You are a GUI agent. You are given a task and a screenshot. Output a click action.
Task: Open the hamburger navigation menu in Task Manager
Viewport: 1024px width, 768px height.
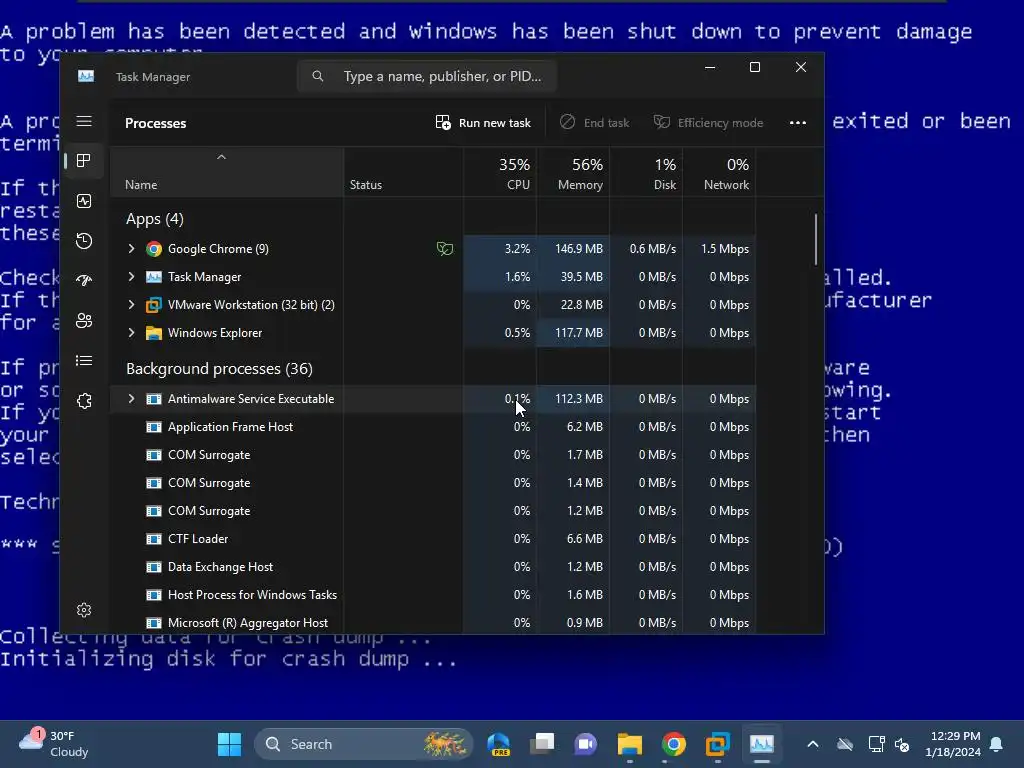pos(84,121)
